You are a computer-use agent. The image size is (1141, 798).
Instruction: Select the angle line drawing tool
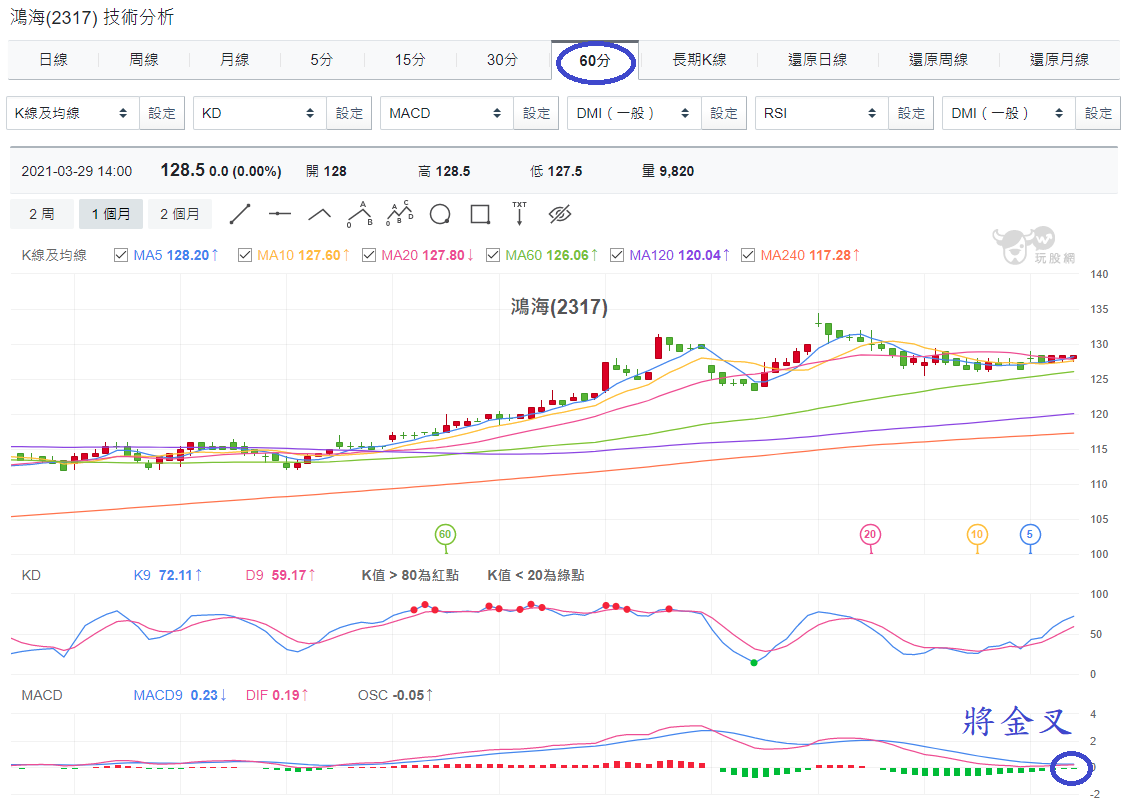pyautogui.click(x=319, y=214)
